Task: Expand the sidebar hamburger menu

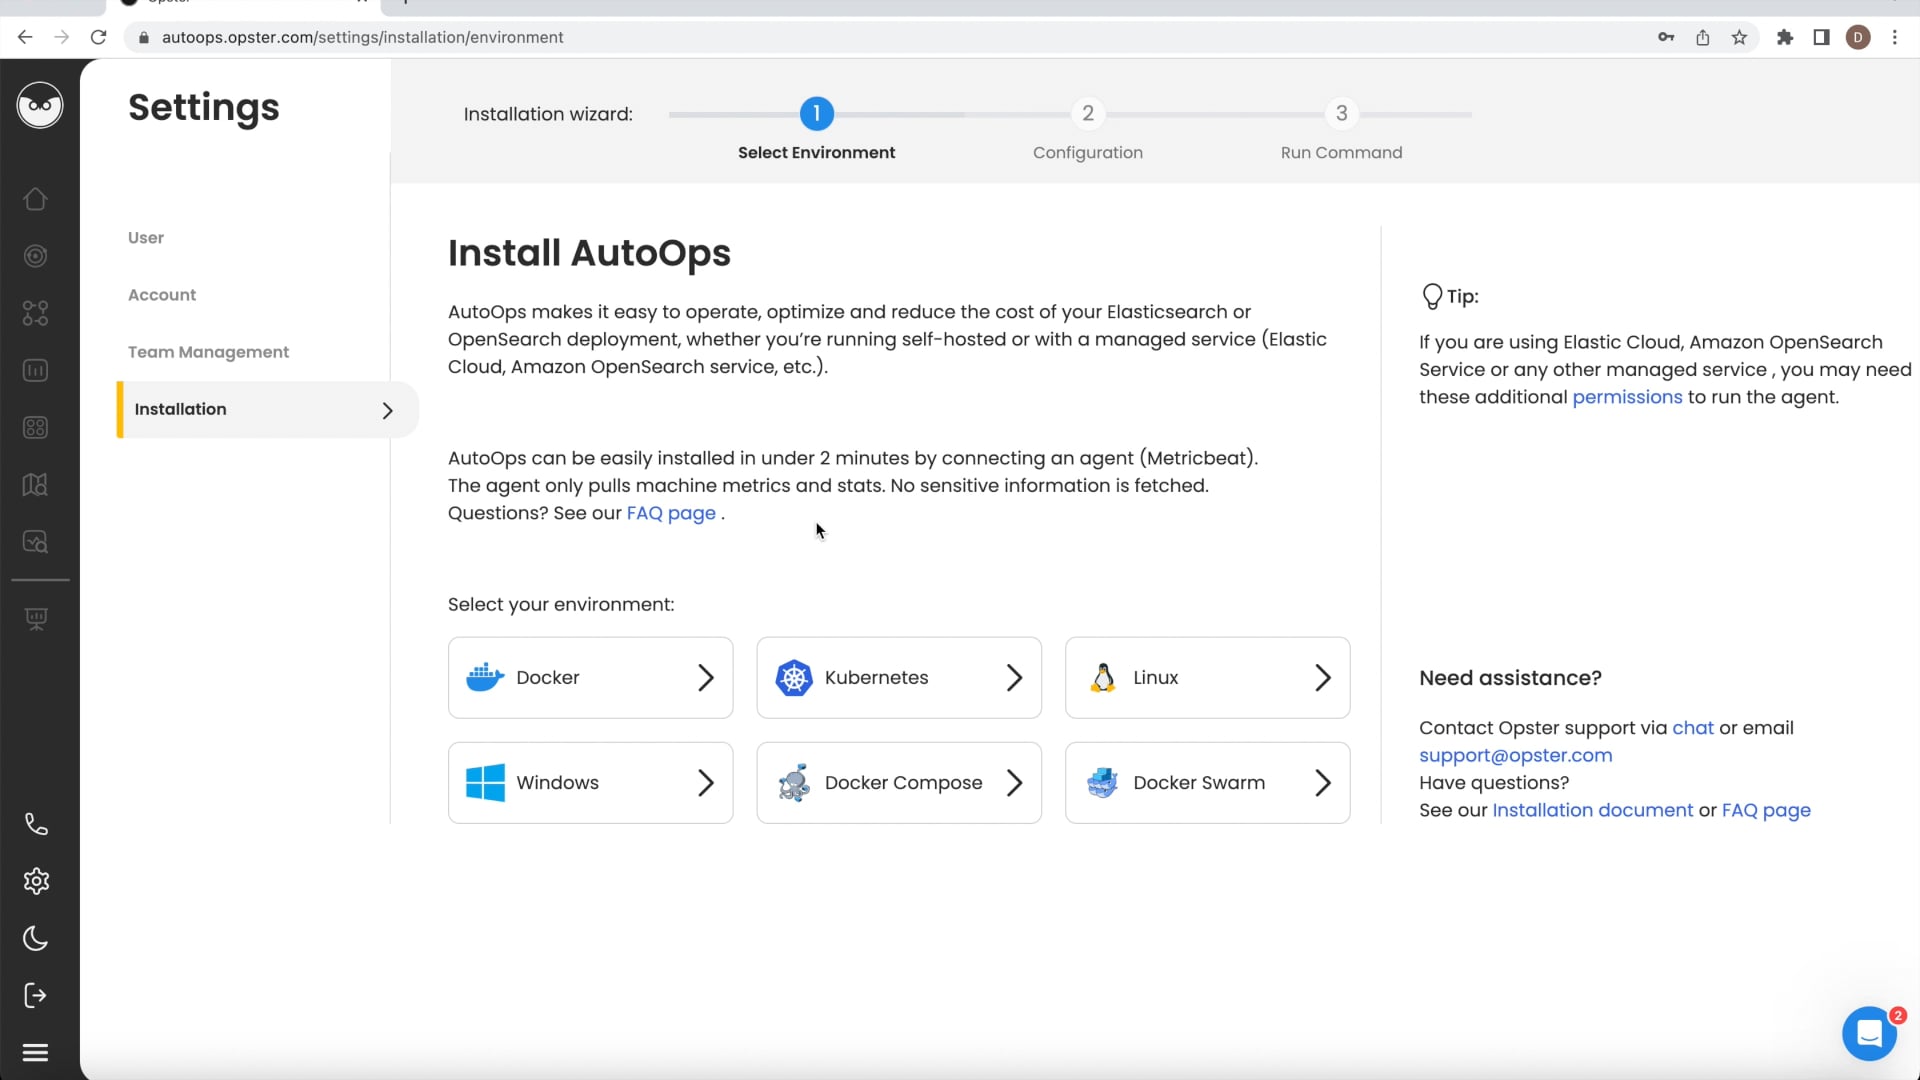Action: pos(35,1052)
